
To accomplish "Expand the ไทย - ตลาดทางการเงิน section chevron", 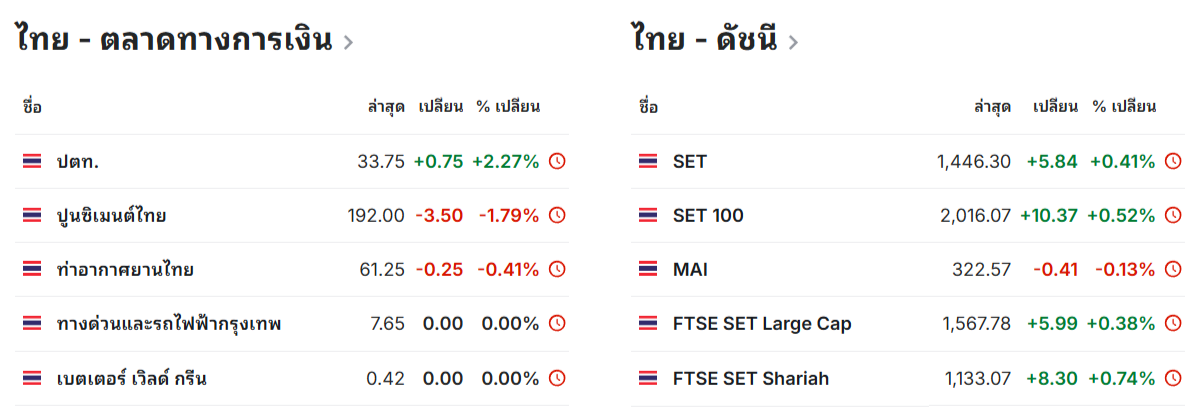I will tap(348, 42).
